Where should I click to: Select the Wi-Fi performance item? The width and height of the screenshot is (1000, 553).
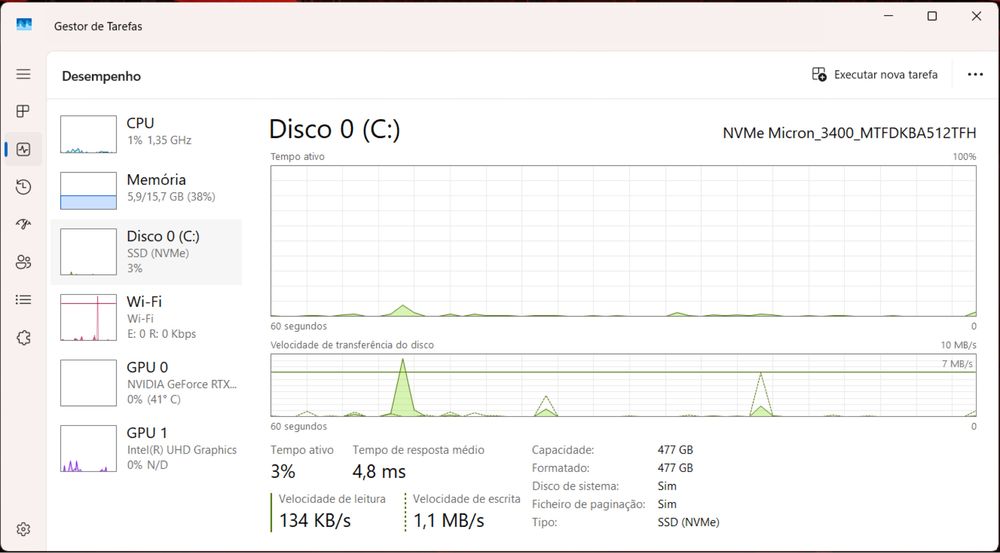click(146, 317)
